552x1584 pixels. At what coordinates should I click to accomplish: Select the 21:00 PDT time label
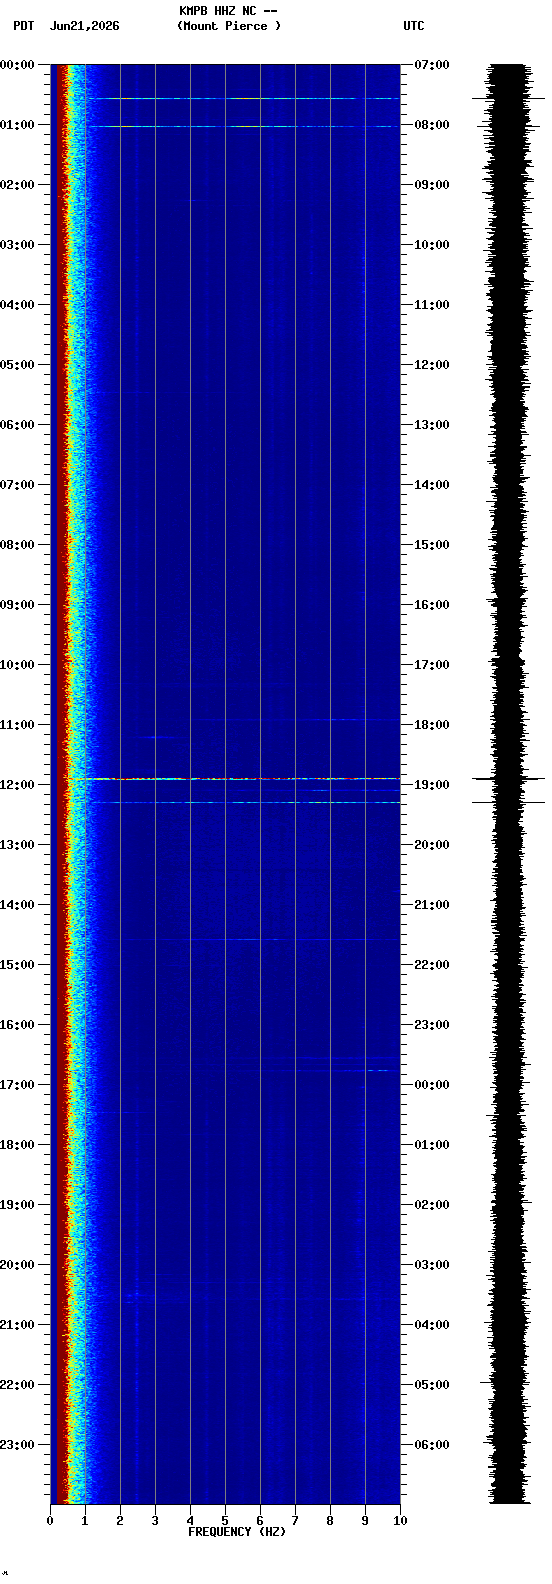(18, 1325)
